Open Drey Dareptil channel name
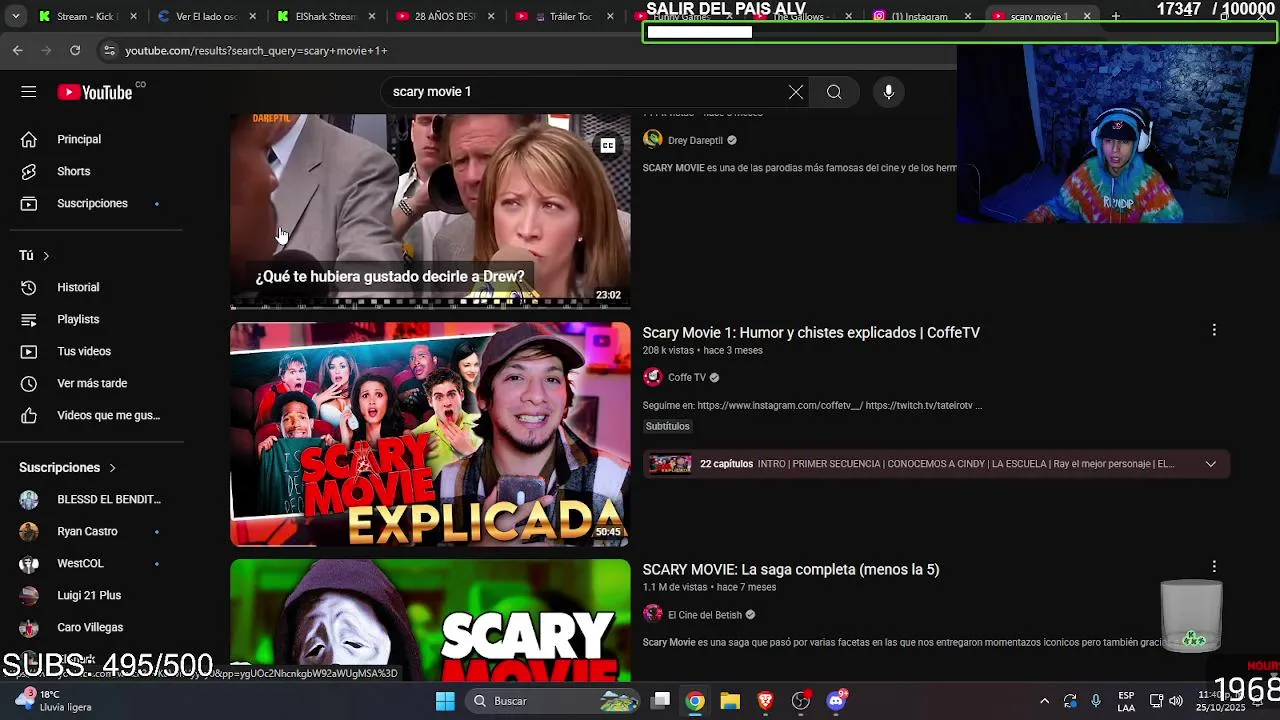This screenshot has width=1280, height=720. point(695,140)
